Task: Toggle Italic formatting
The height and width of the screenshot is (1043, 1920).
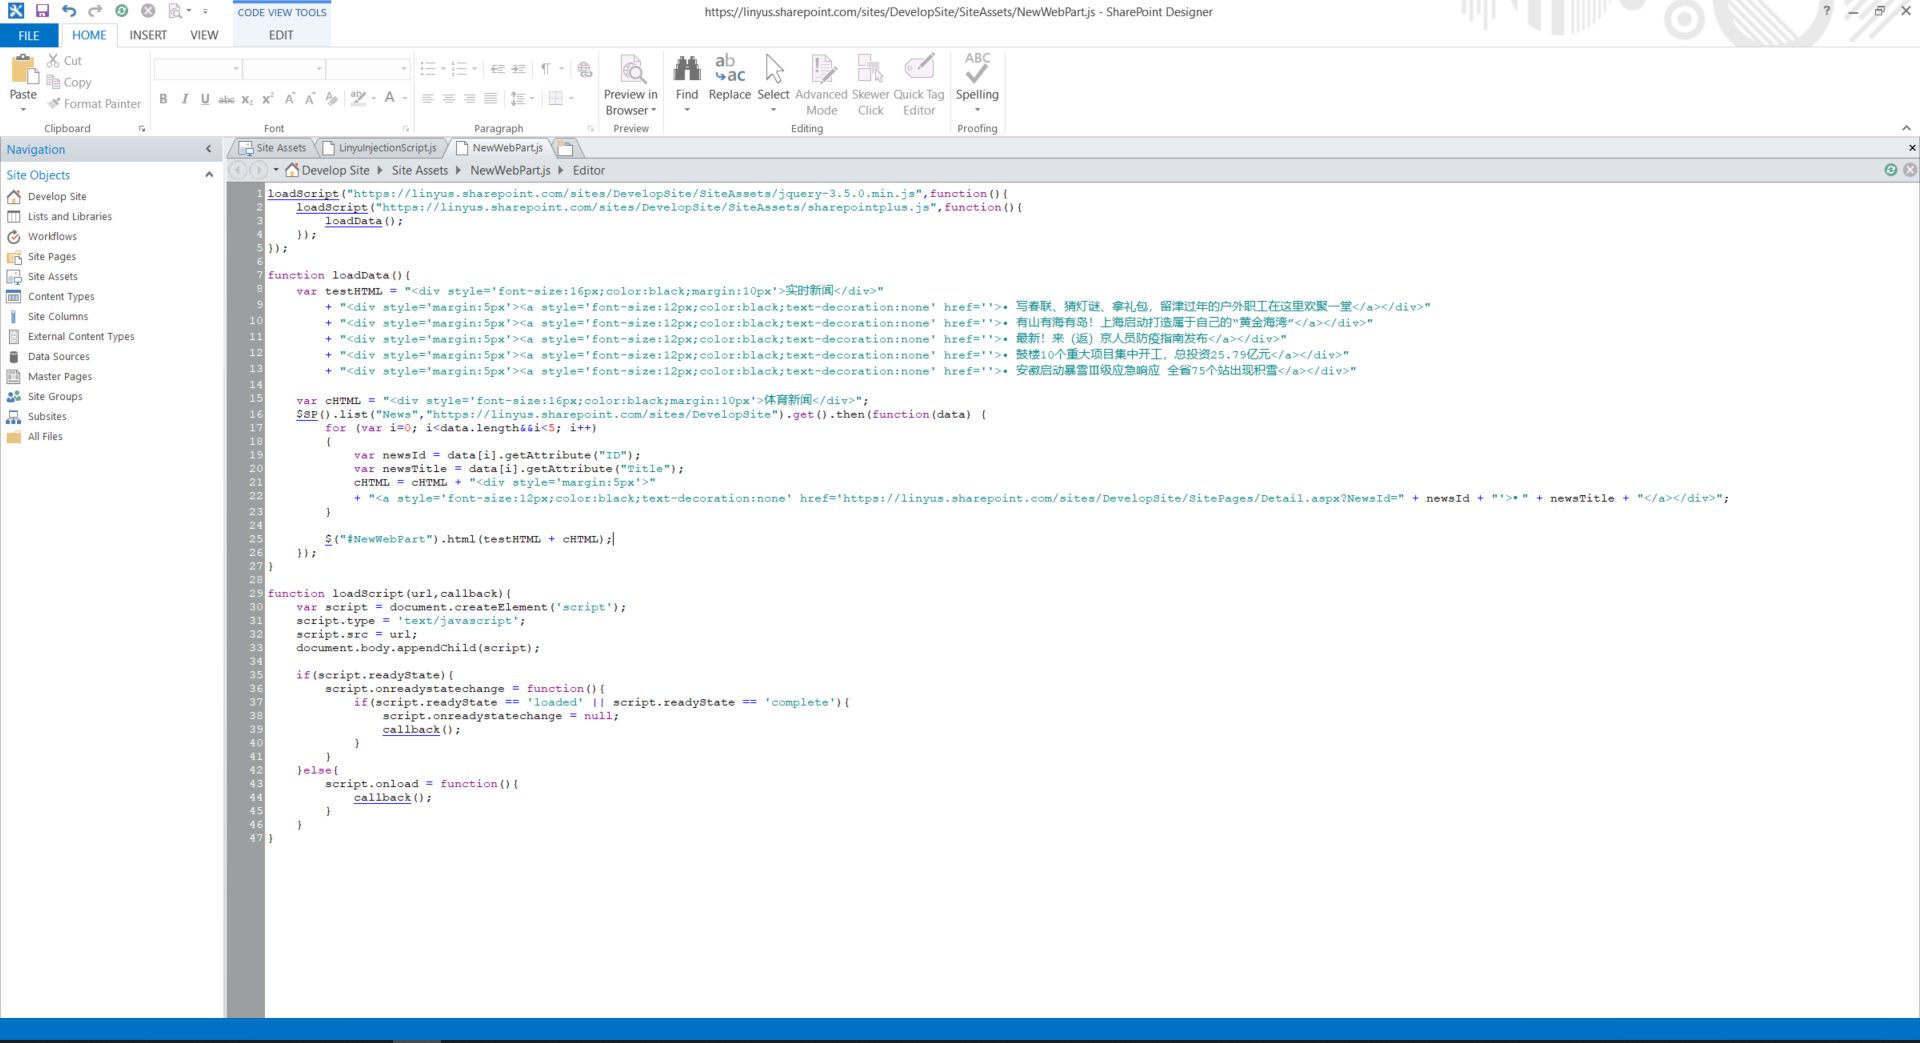Action: [x=184, y=98]
